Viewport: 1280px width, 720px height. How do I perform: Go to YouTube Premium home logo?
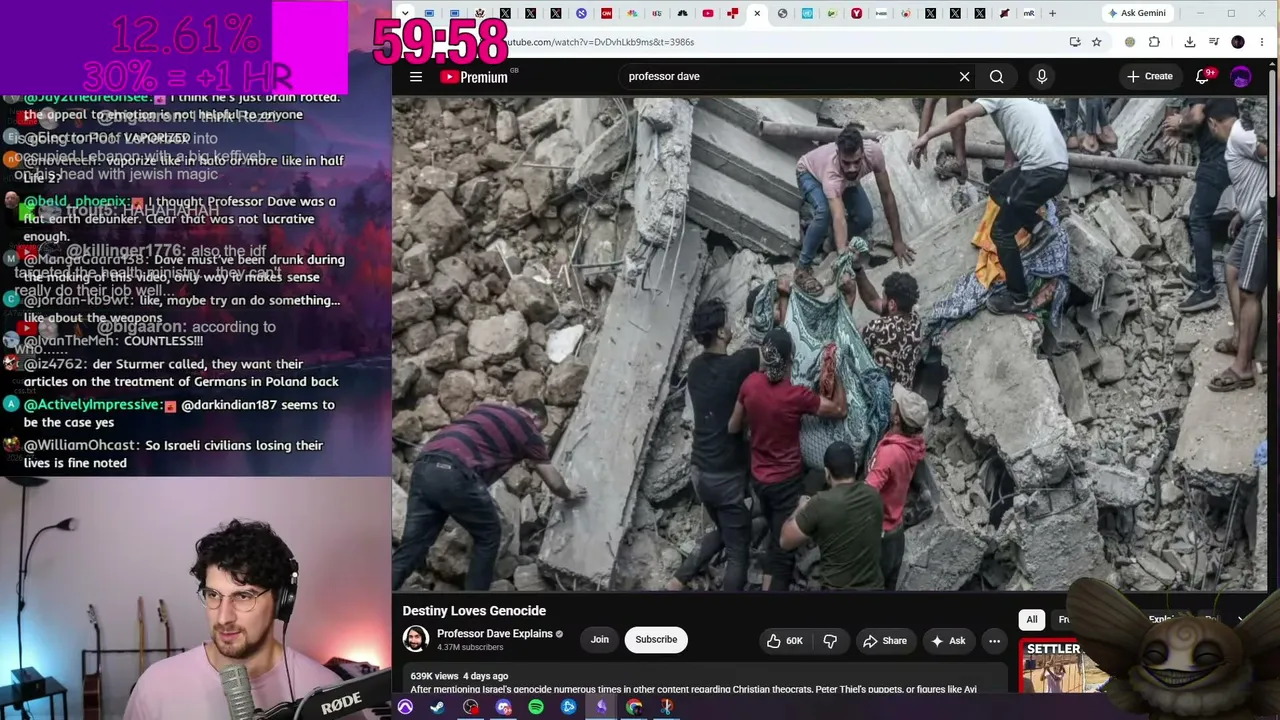coord(474,77)
